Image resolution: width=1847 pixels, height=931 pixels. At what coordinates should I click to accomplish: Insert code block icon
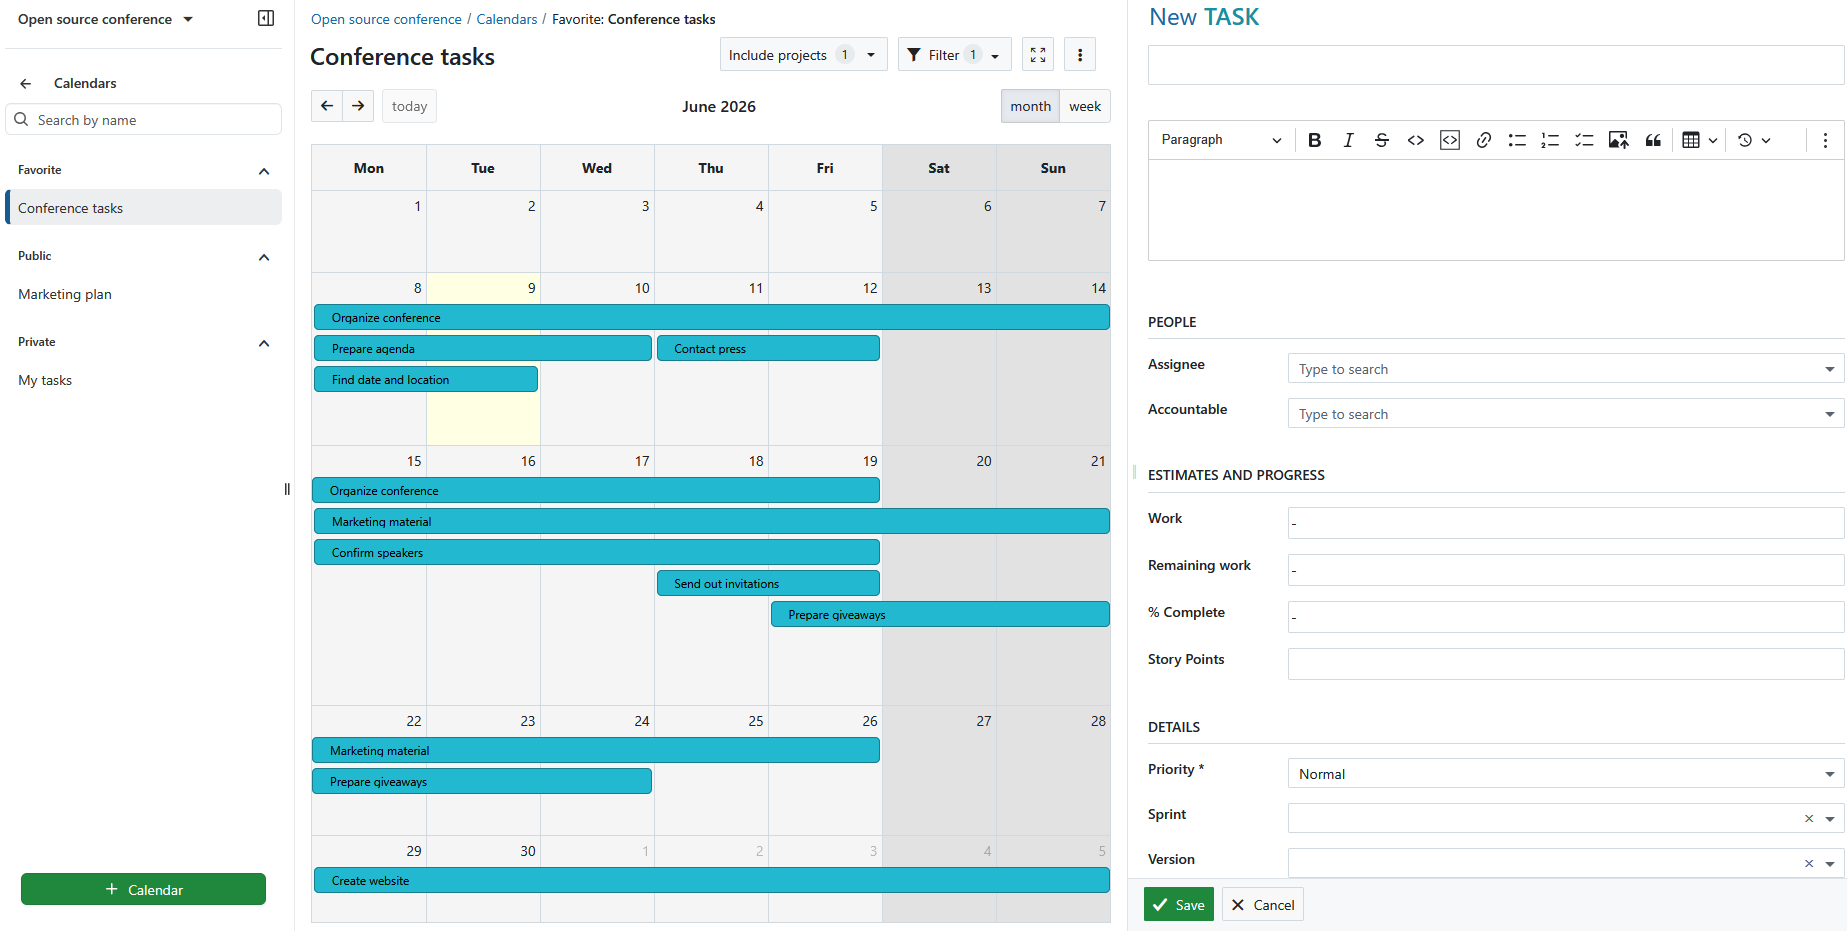pos(1450,140)
